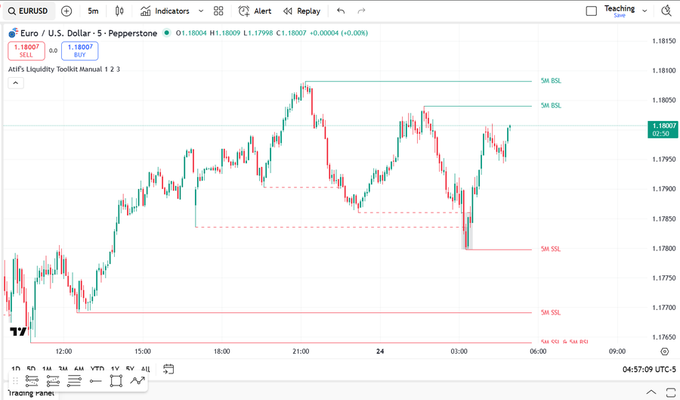Open the indicator templates grid icon
Viewport: 680px width, 400px height.
(219, 11)
